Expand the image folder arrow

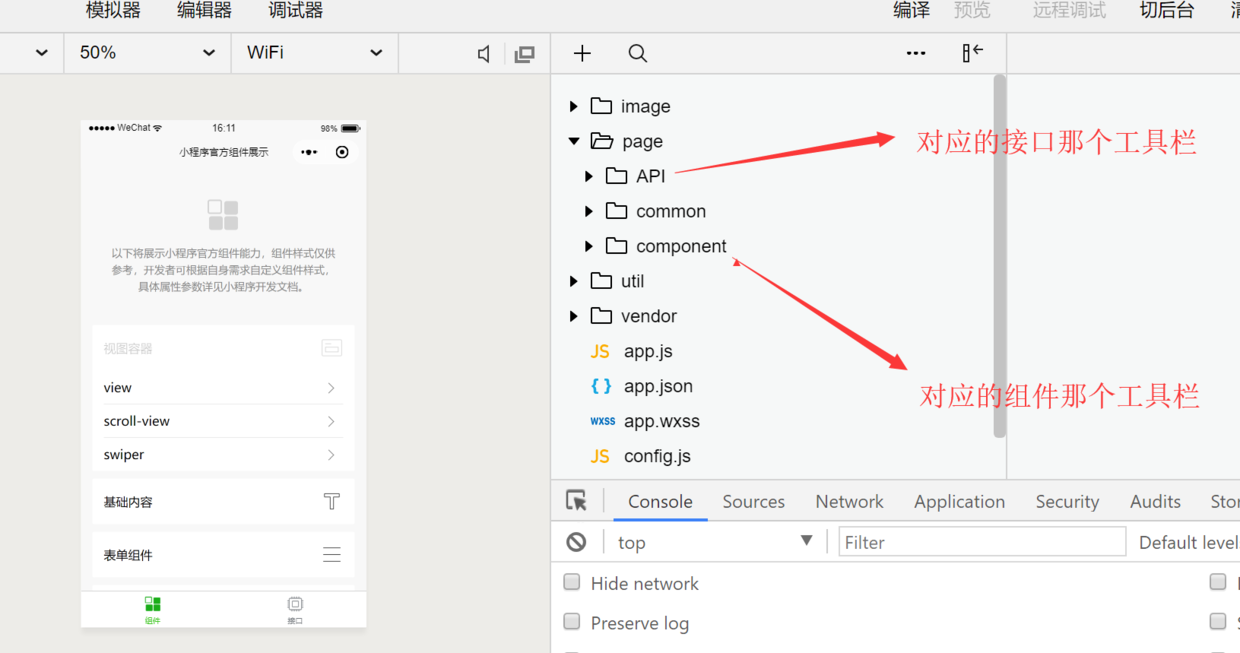pyautogui.click(x=573, y=106)
